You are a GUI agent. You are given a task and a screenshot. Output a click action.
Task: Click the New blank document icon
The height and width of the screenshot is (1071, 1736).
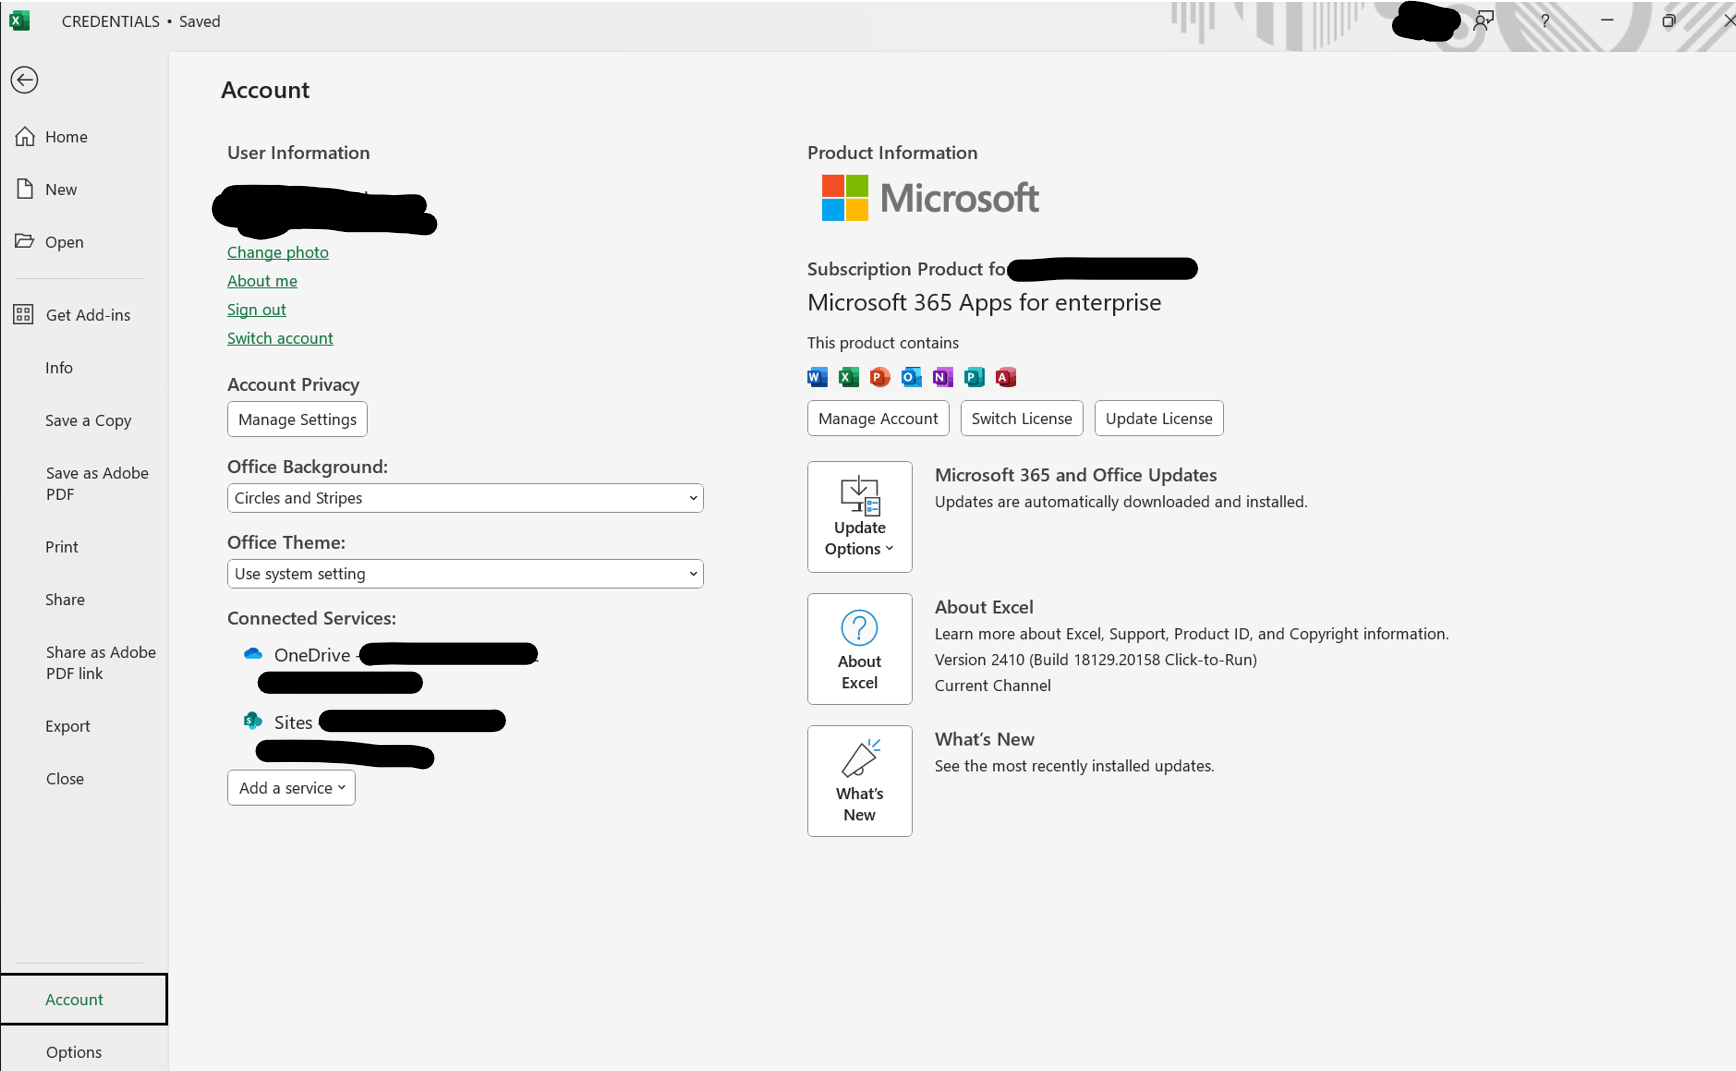(25, 189)
